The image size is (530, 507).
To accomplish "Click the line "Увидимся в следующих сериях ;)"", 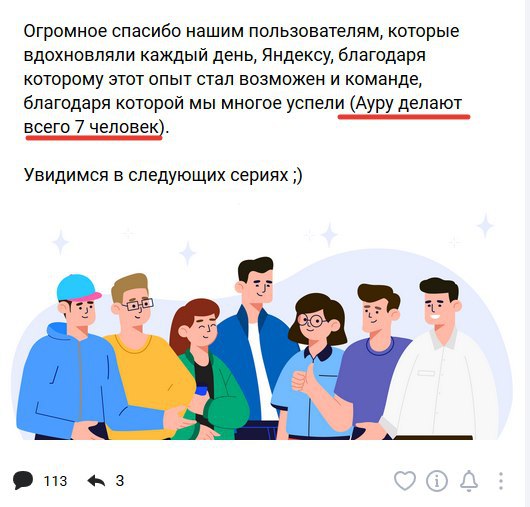I will point(163,175).
